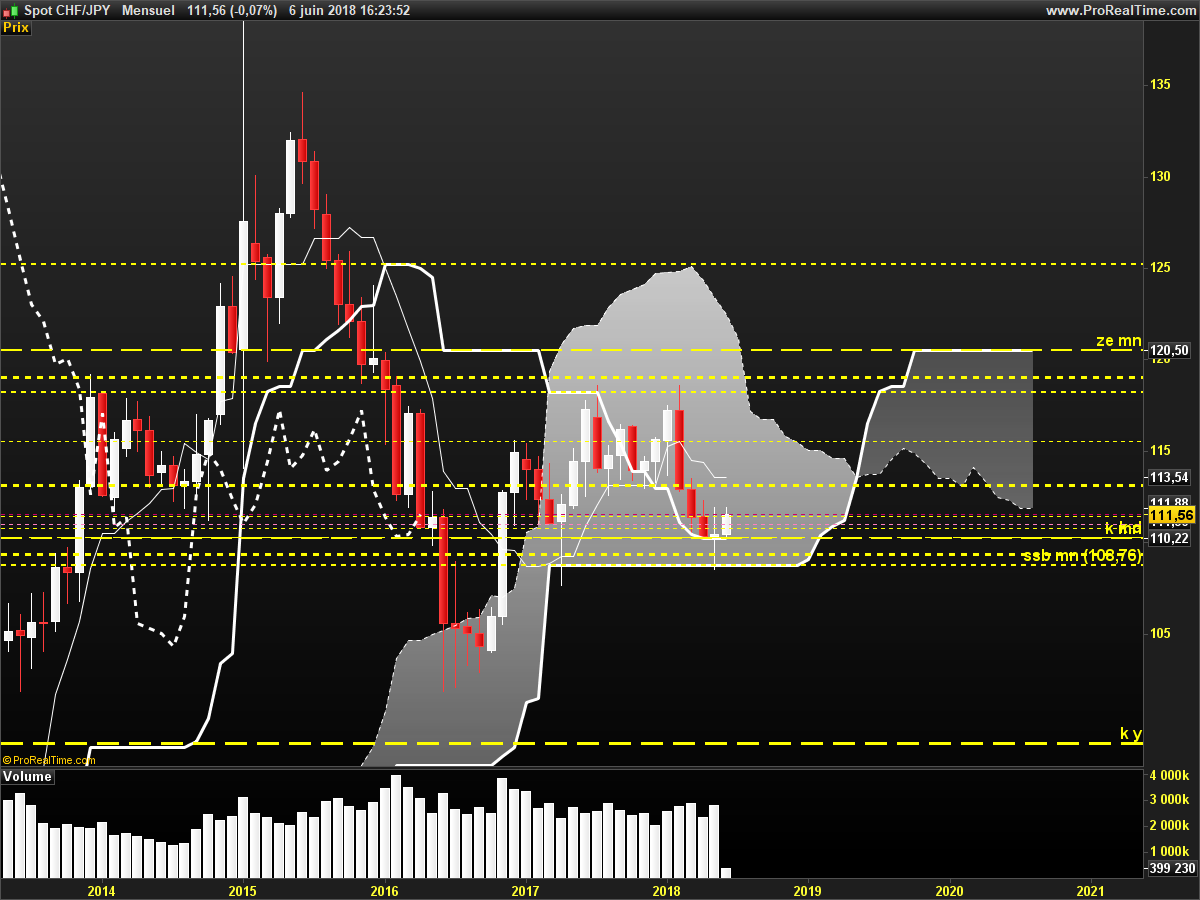The height and width of the screenshot is (900, 1200).
Task: Click the 2015 label on time axis
Action: (242, 890)
